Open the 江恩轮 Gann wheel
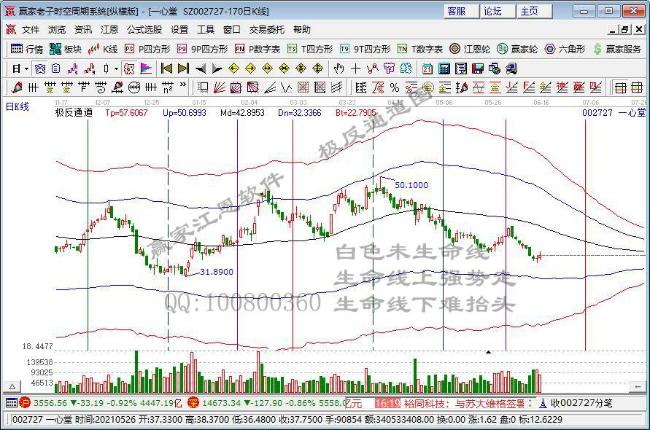The width and height of the screenshot is (650, 430). point(470,49)
